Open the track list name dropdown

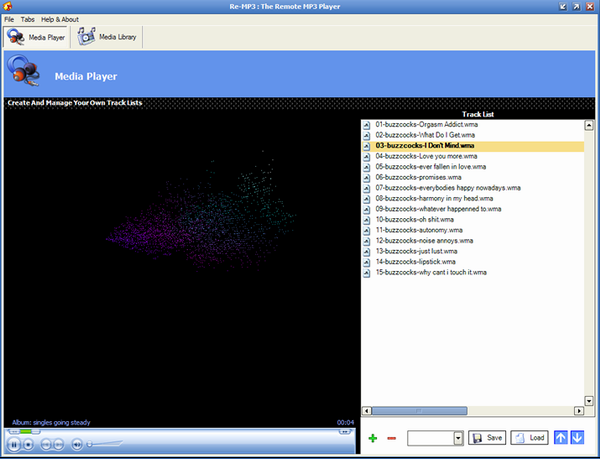click(458, 438)
